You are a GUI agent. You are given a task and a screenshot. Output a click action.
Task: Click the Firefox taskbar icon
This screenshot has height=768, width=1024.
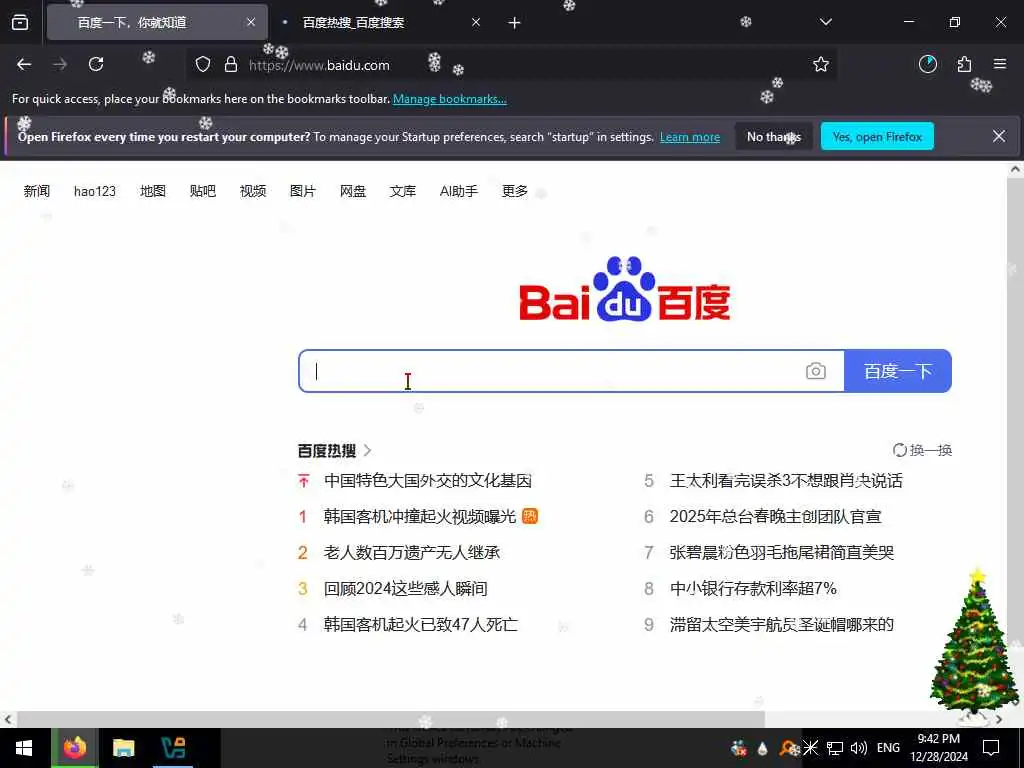coord(74,748)
